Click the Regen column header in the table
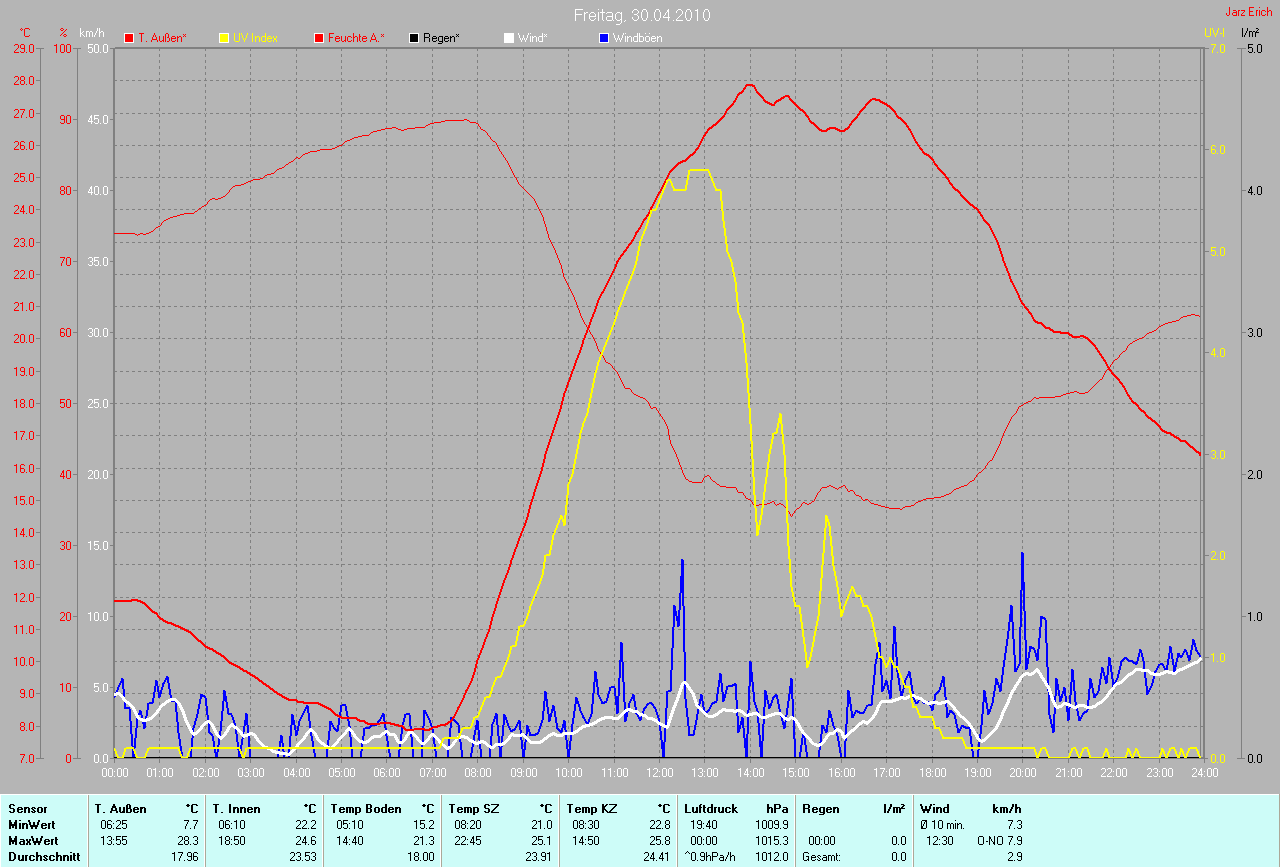This screenshot has height=867, width=1280. click(x=821, y=808)
